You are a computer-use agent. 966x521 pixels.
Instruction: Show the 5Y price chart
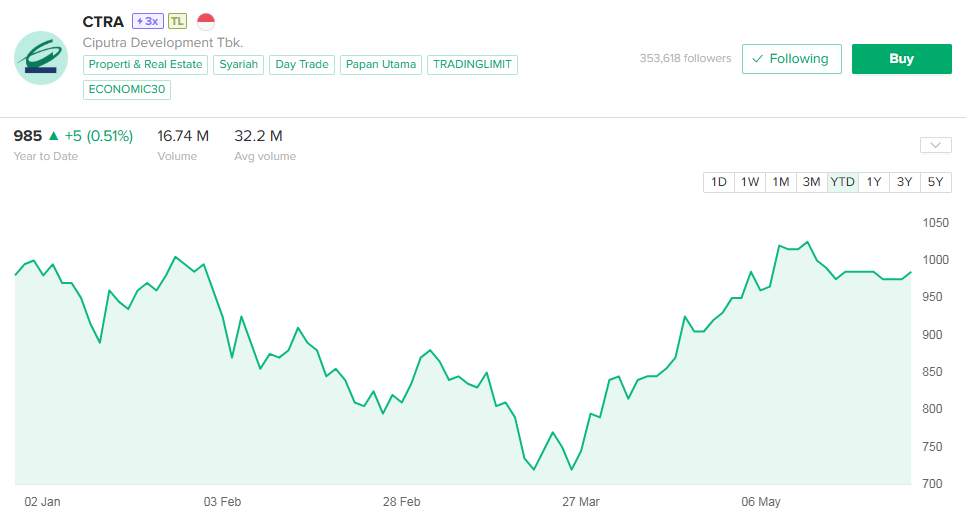coord(935,182)
